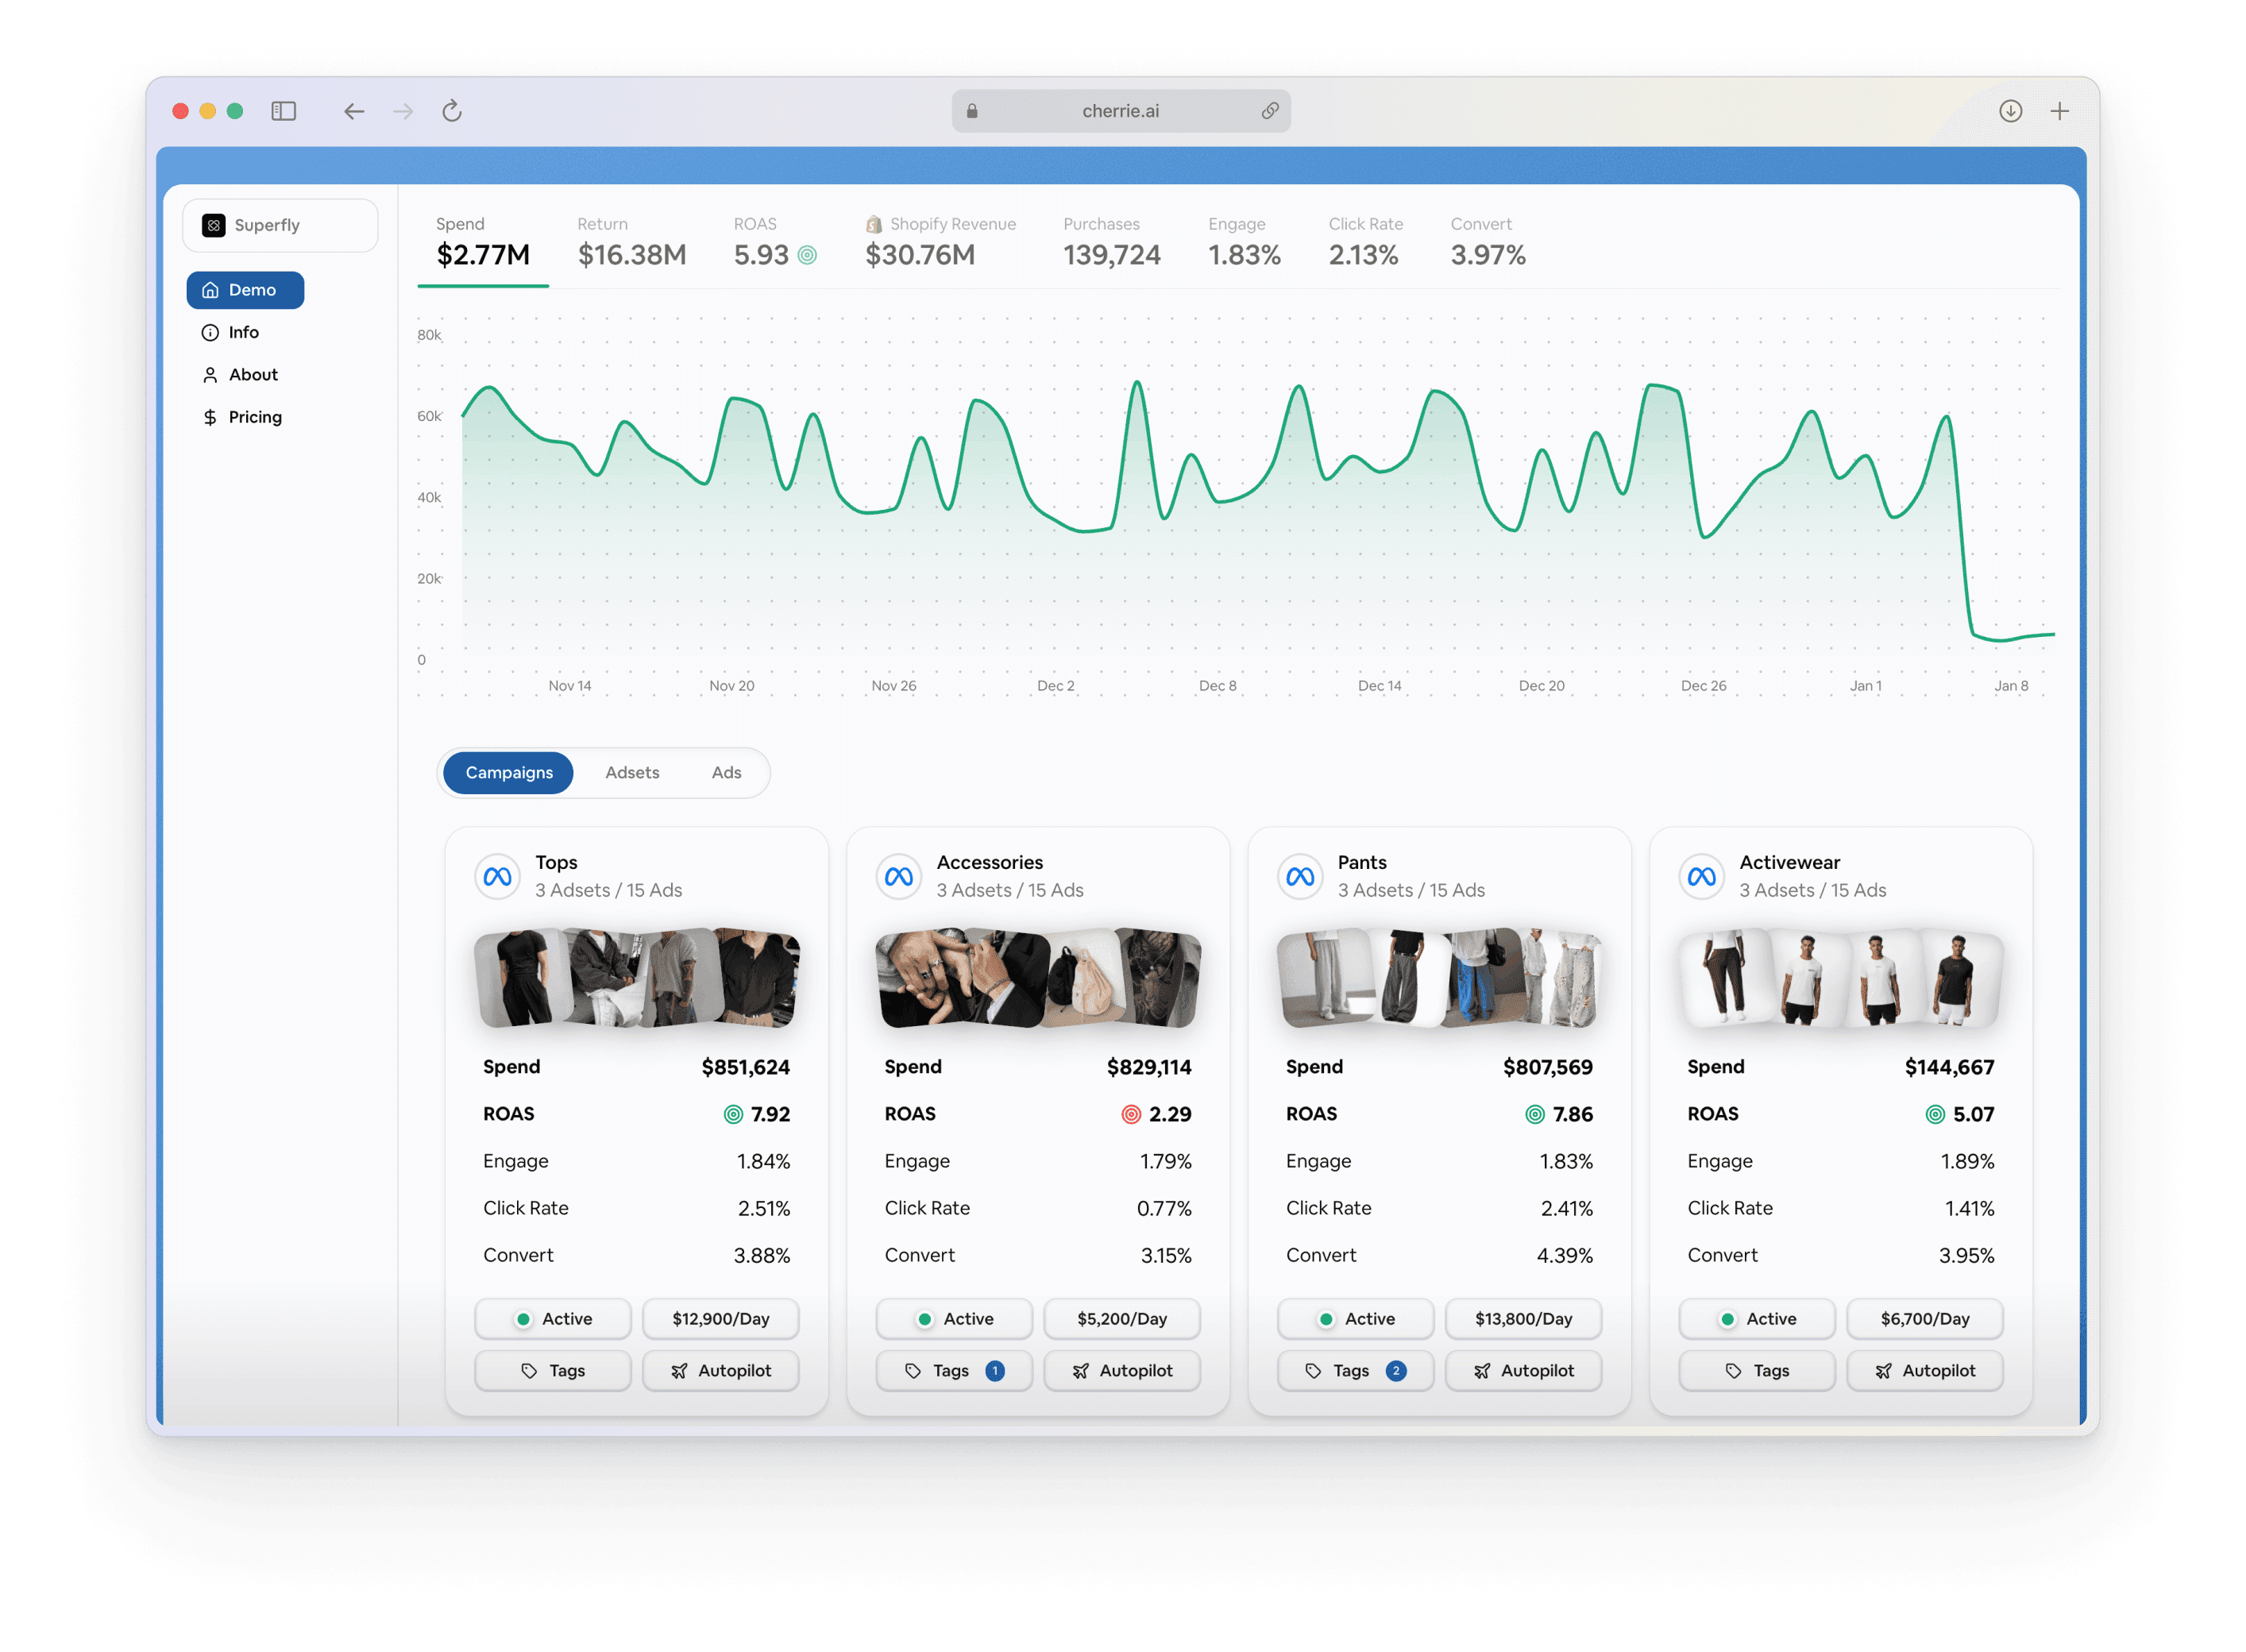Copy the link icon in the address bar
2246x1652 pixels.
pyautogui.click(x=1269, y=111)
